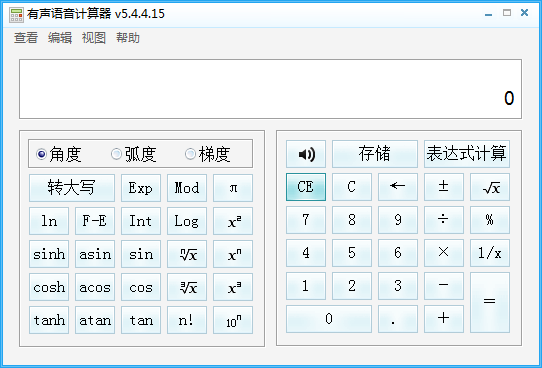
Task: Click the 转大写 convert button
Action: 72,188
